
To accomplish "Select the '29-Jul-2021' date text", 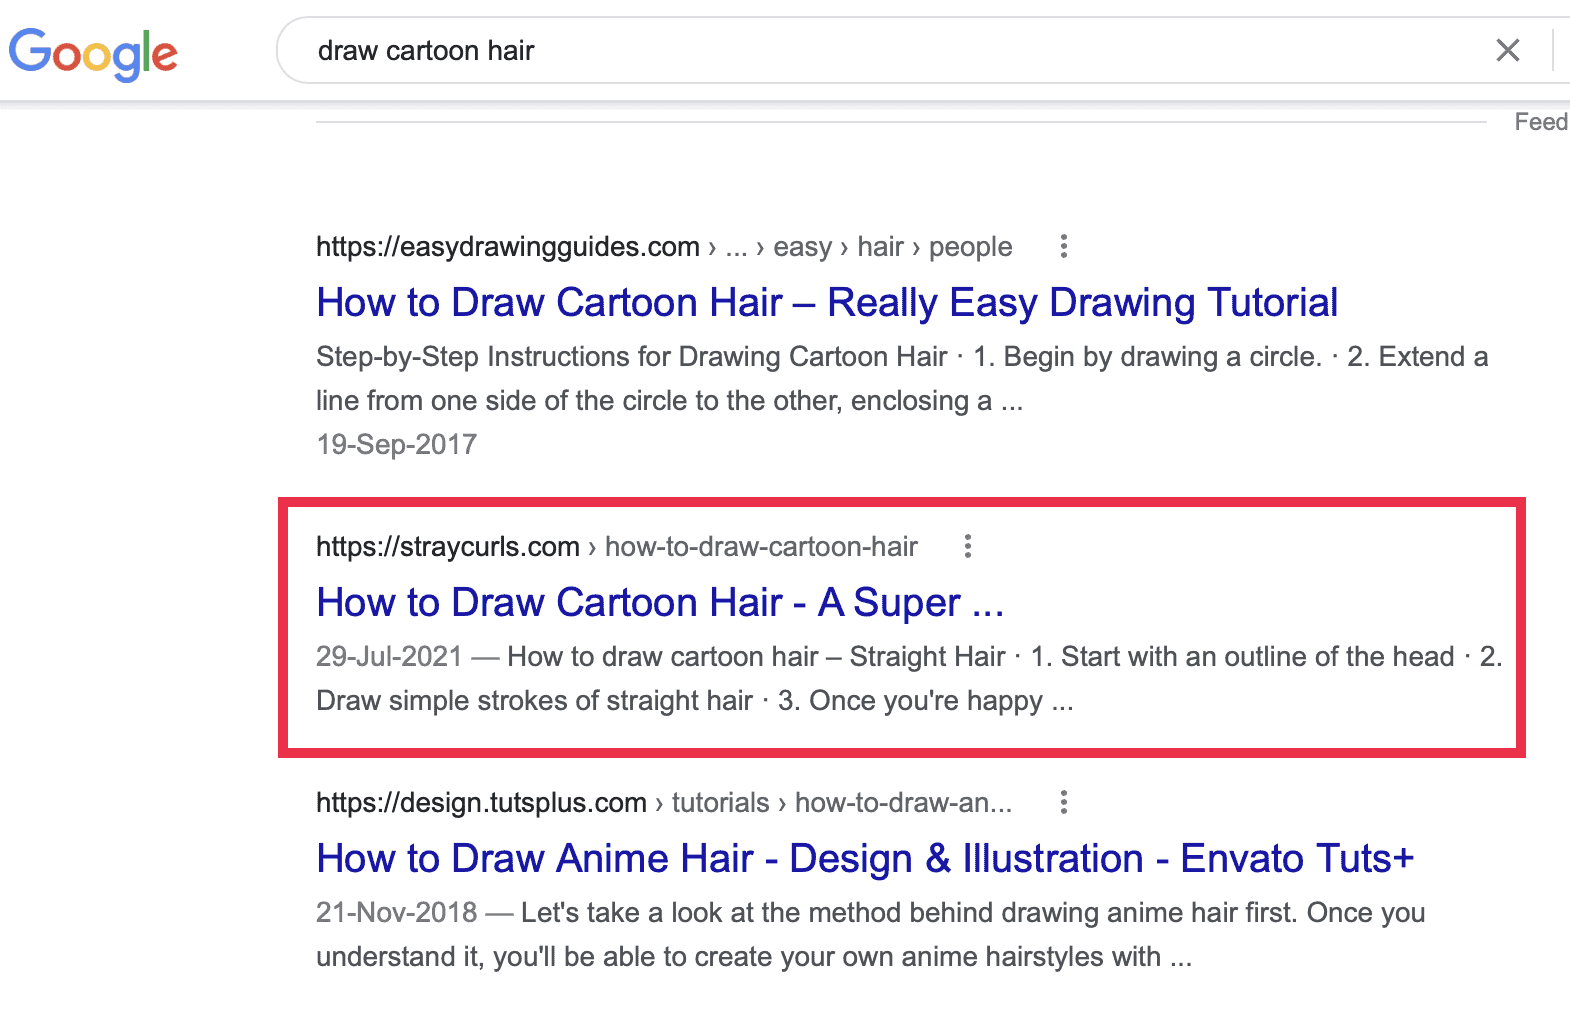I will (x=389, y=656).
